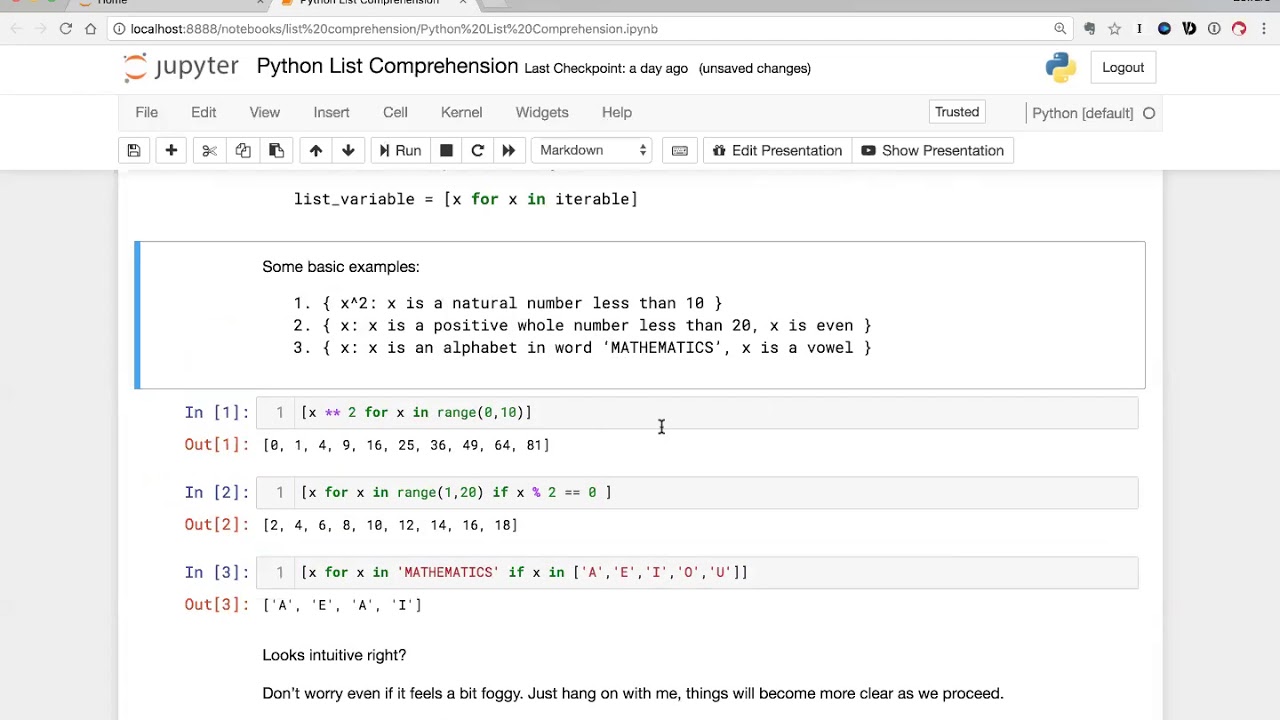1280x720 pixels.
Task: Interrupt the kernel with the stop icon
Action: coord(446,150)
